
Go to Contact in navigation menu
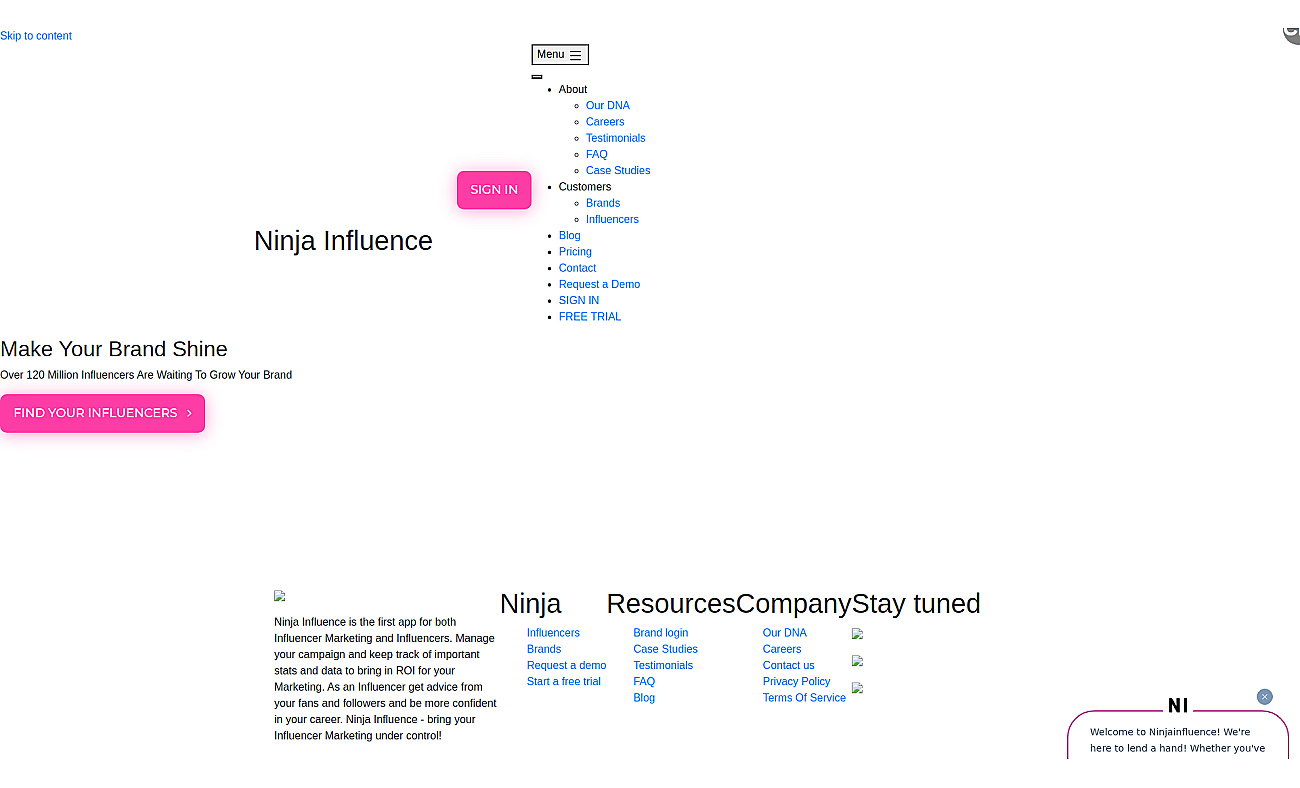point(577,268)
